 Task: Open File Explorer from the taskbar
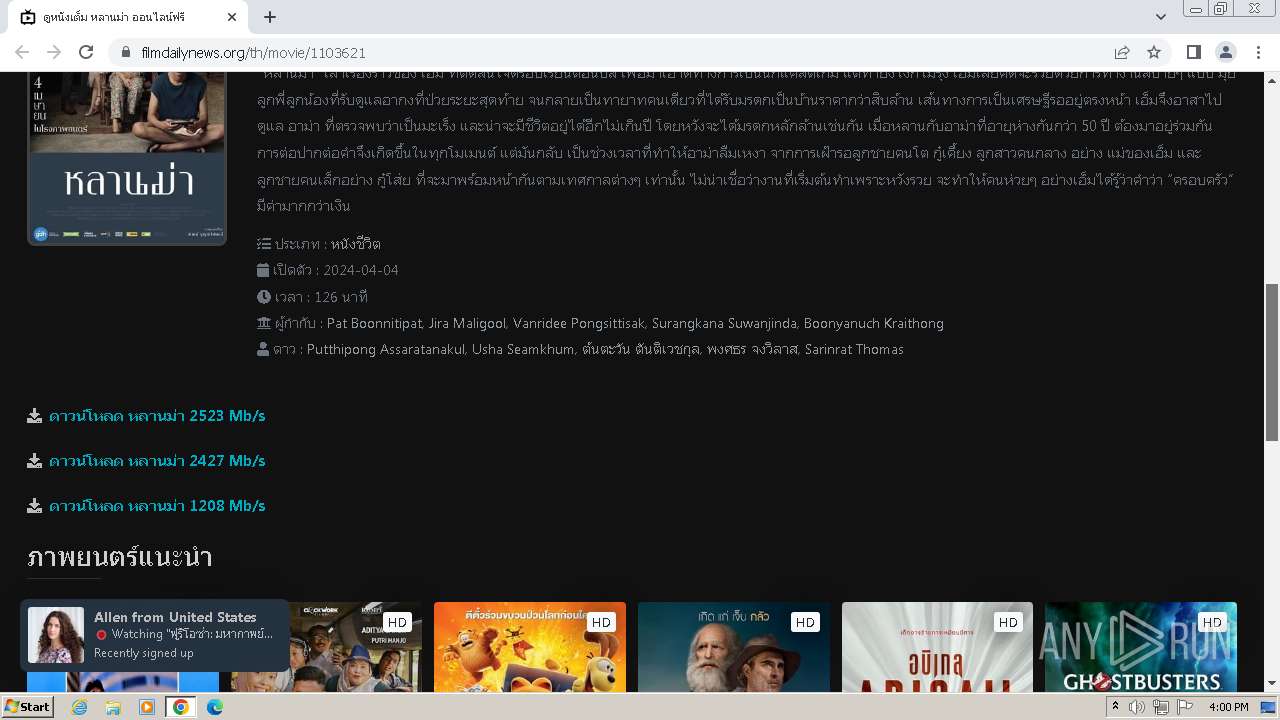coord(113,707)
